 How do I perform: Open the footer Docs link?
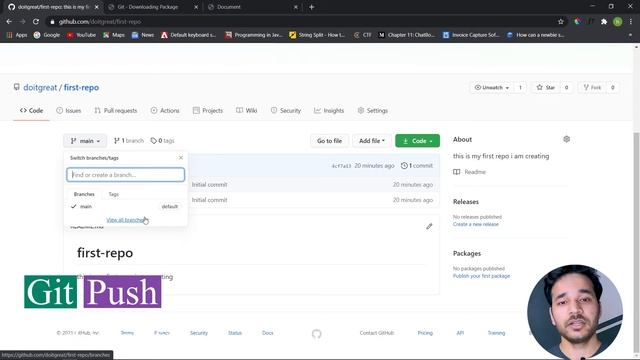[268, 333]
